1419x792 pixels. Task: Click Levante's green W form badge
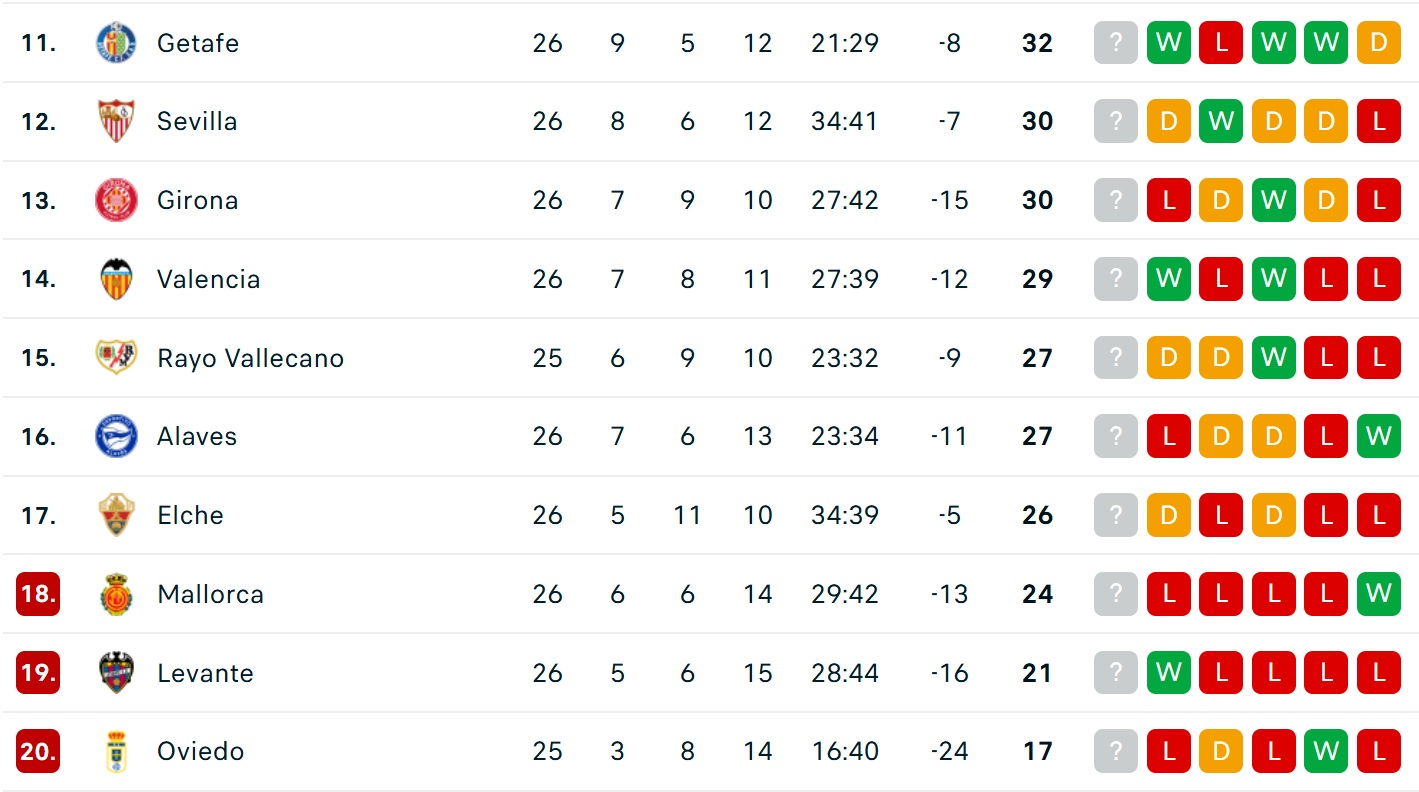pyautogui.click(x=1169, y=673)
